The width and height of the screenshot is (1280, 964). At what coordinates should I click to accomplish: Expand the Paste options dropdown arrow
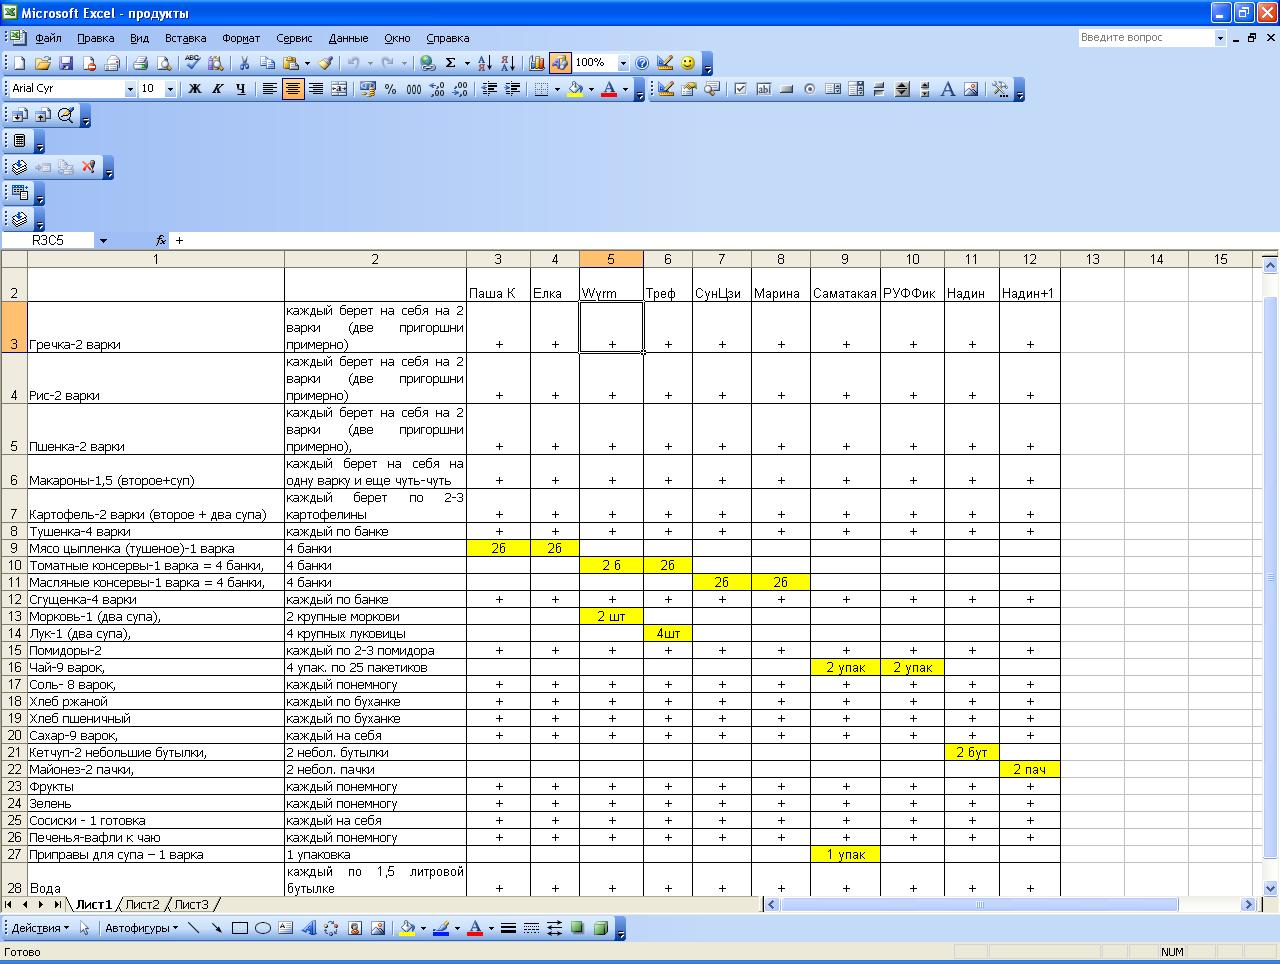point(306,63)
